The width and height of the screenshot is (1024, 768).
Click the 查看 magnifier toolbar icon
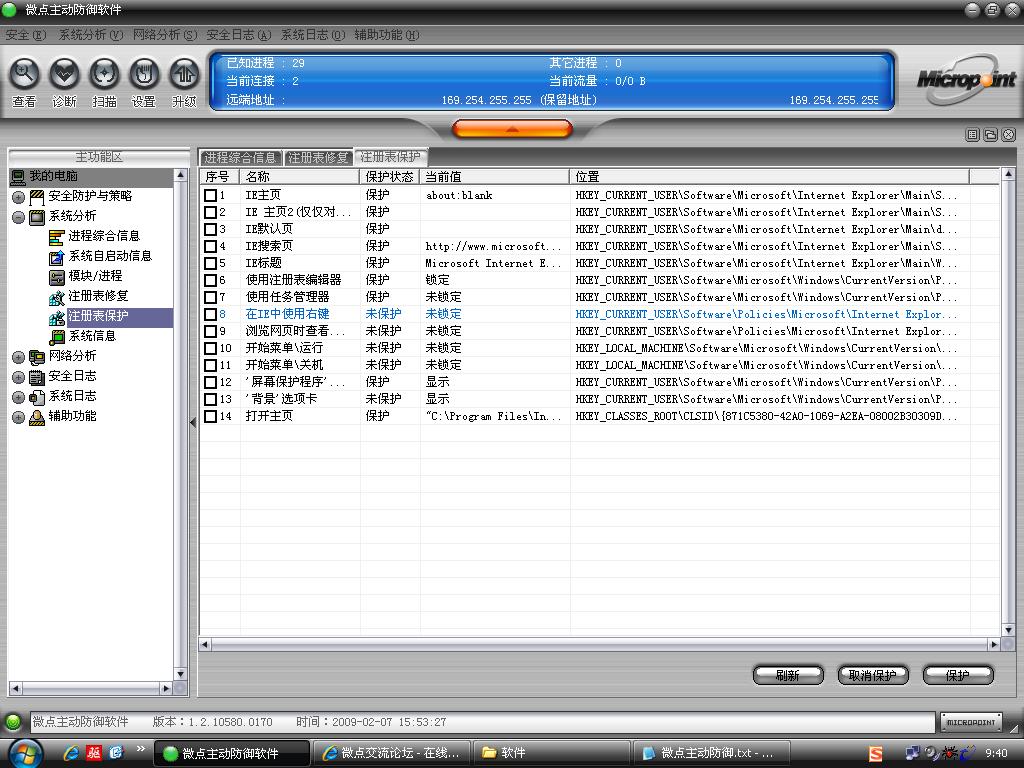[x=24, y=74]
